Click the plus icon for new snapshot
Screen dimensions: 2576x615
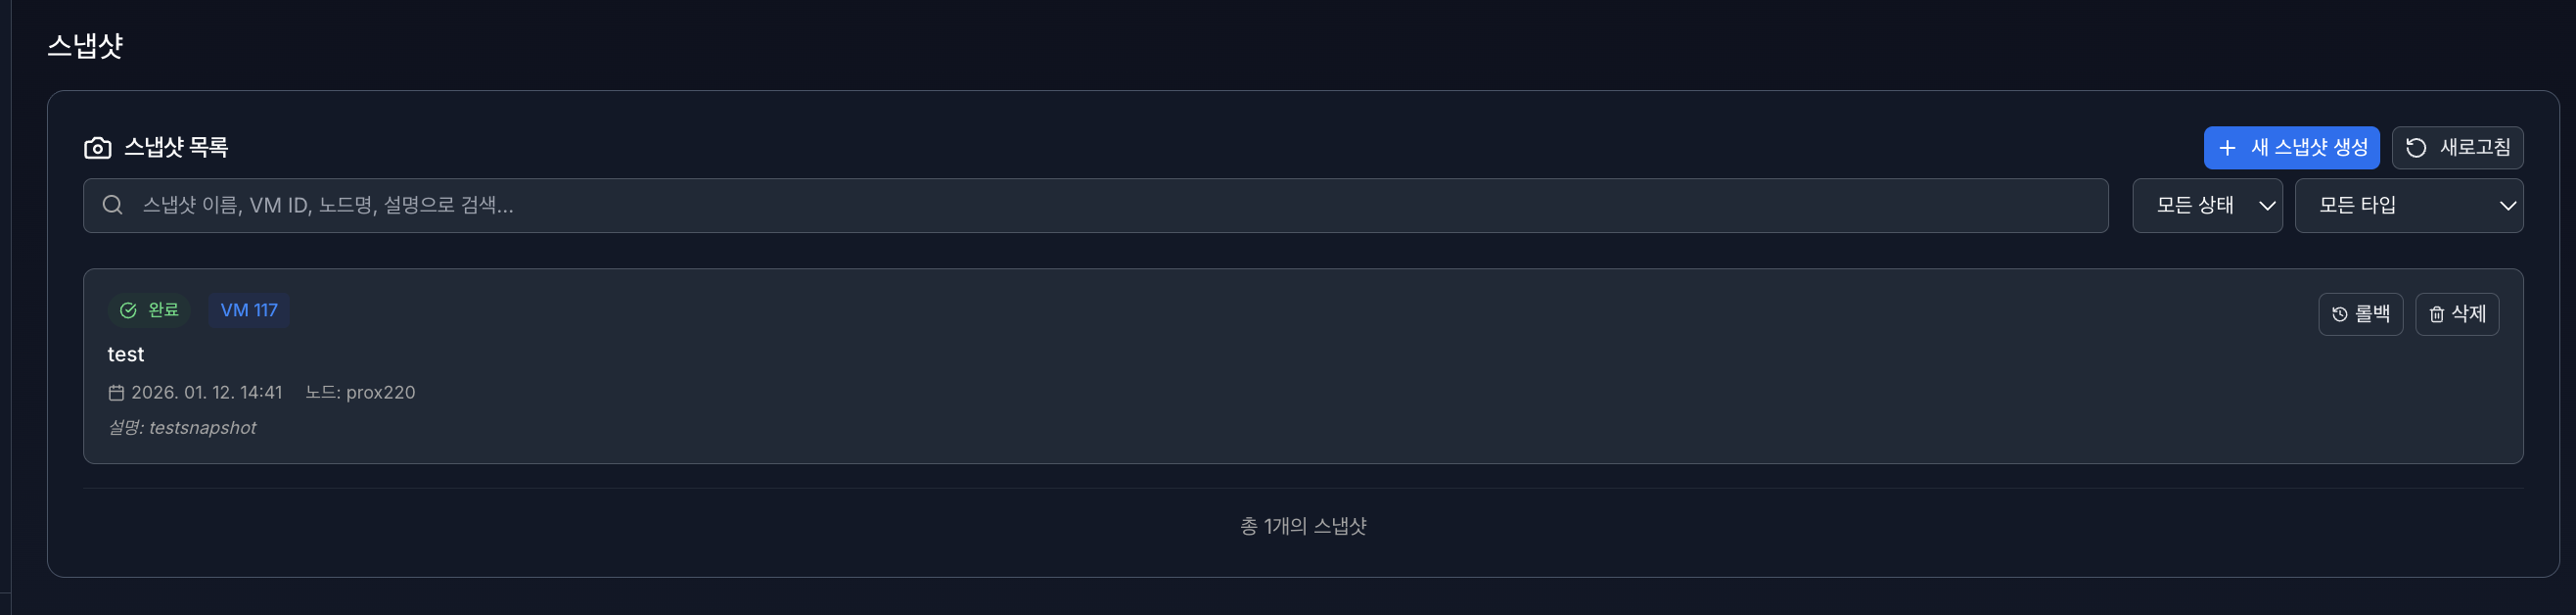tap(2227, 148)
